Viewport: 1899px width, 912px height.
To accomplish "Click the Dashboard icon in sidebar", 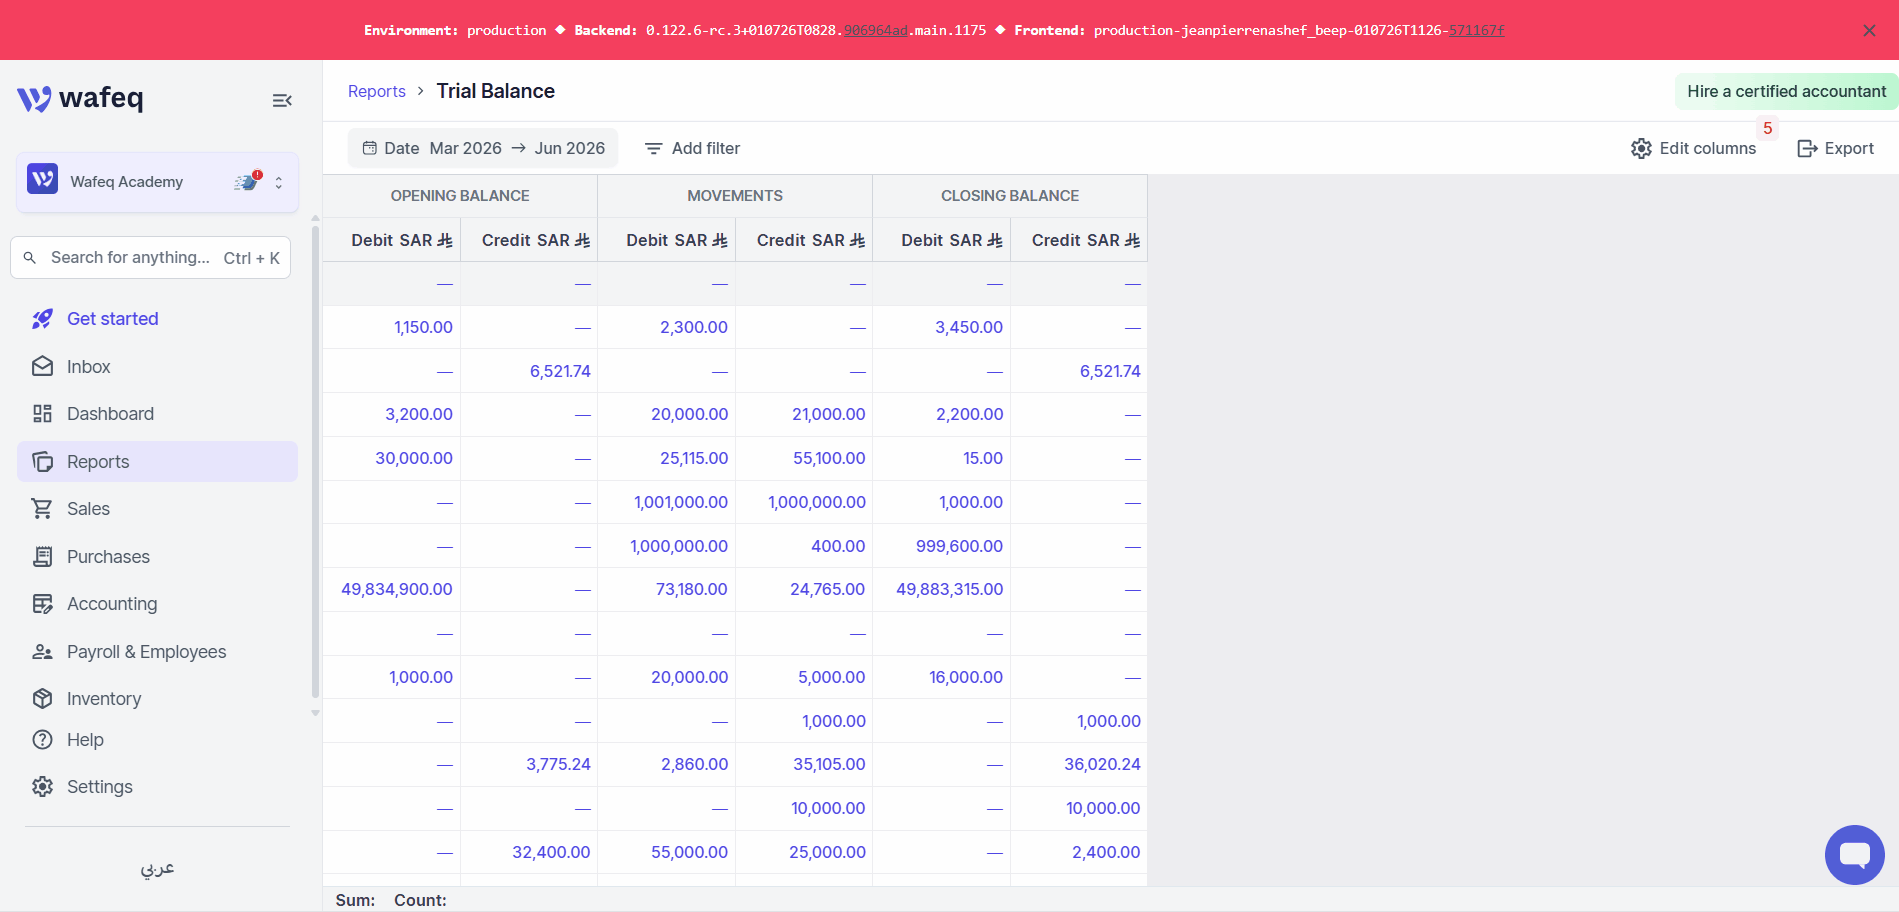I will (42, 414).
